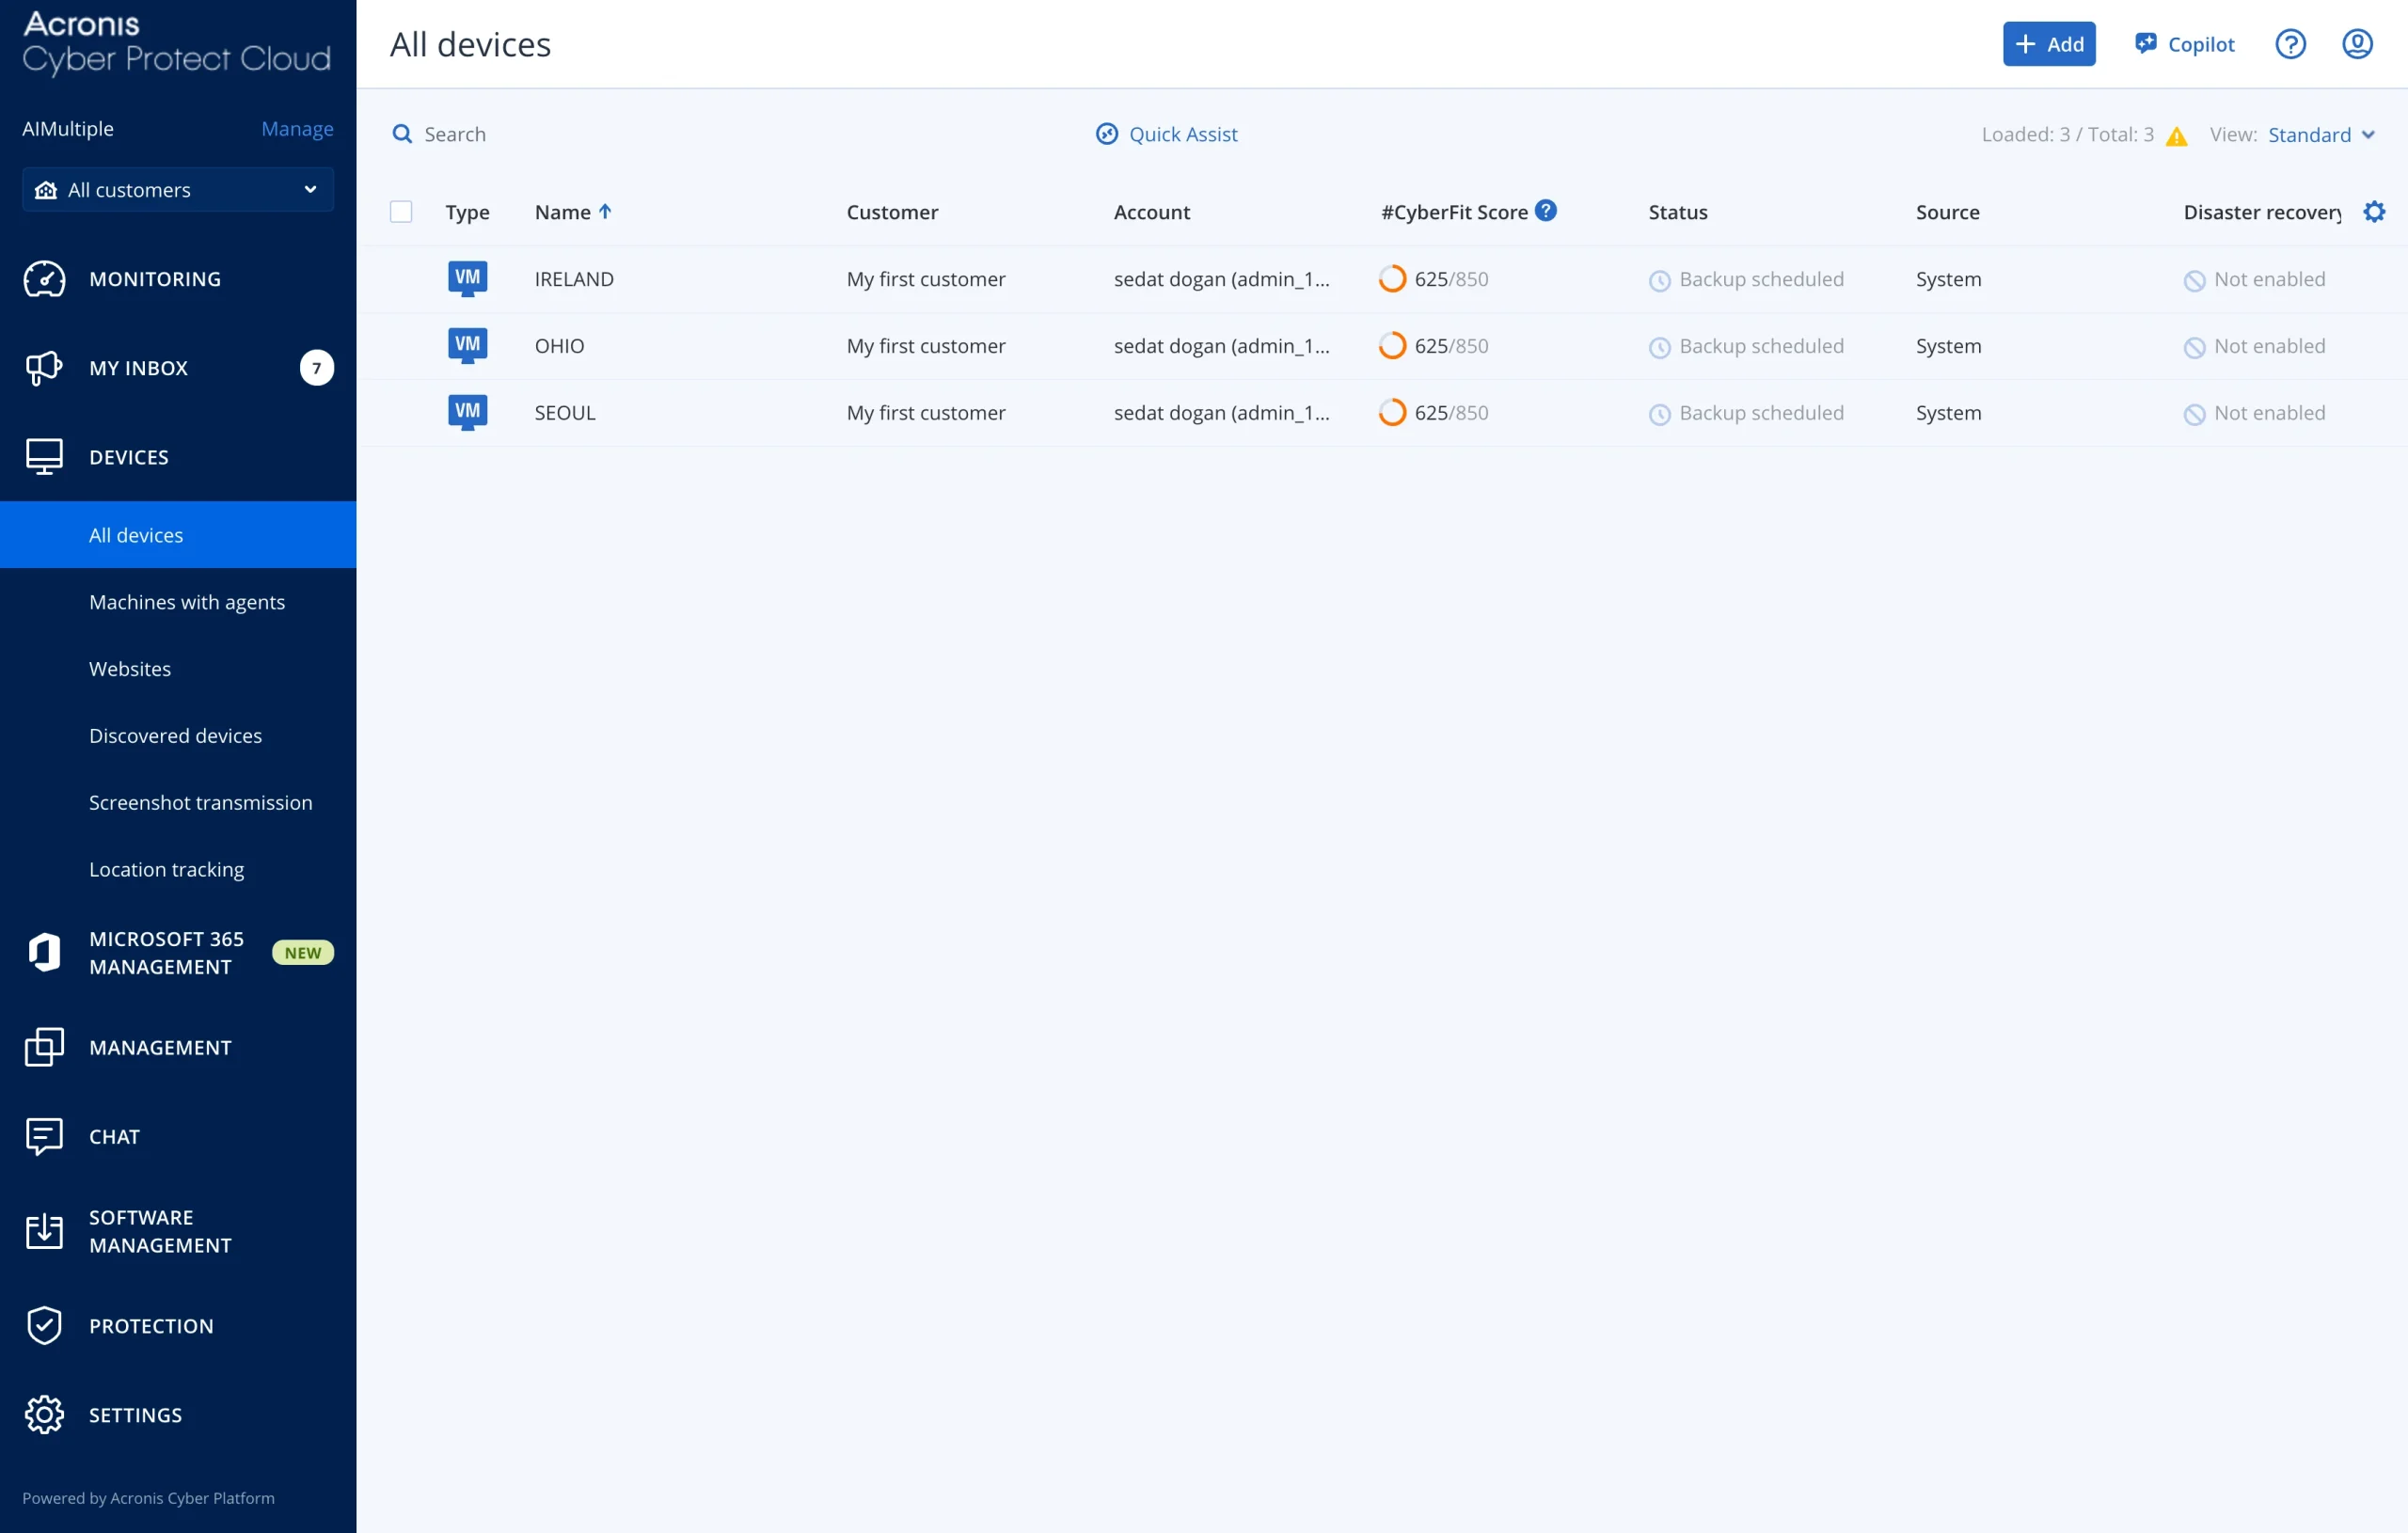This screenshot has height=1533, width=2408.
Task: Click OHIO row My first customer
Action: point(926,346)
